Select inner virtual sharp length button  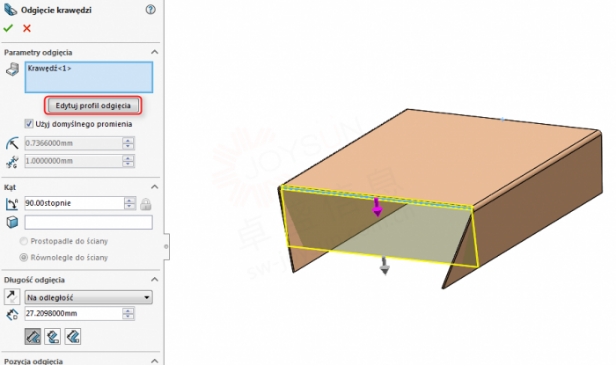[53, 337]
